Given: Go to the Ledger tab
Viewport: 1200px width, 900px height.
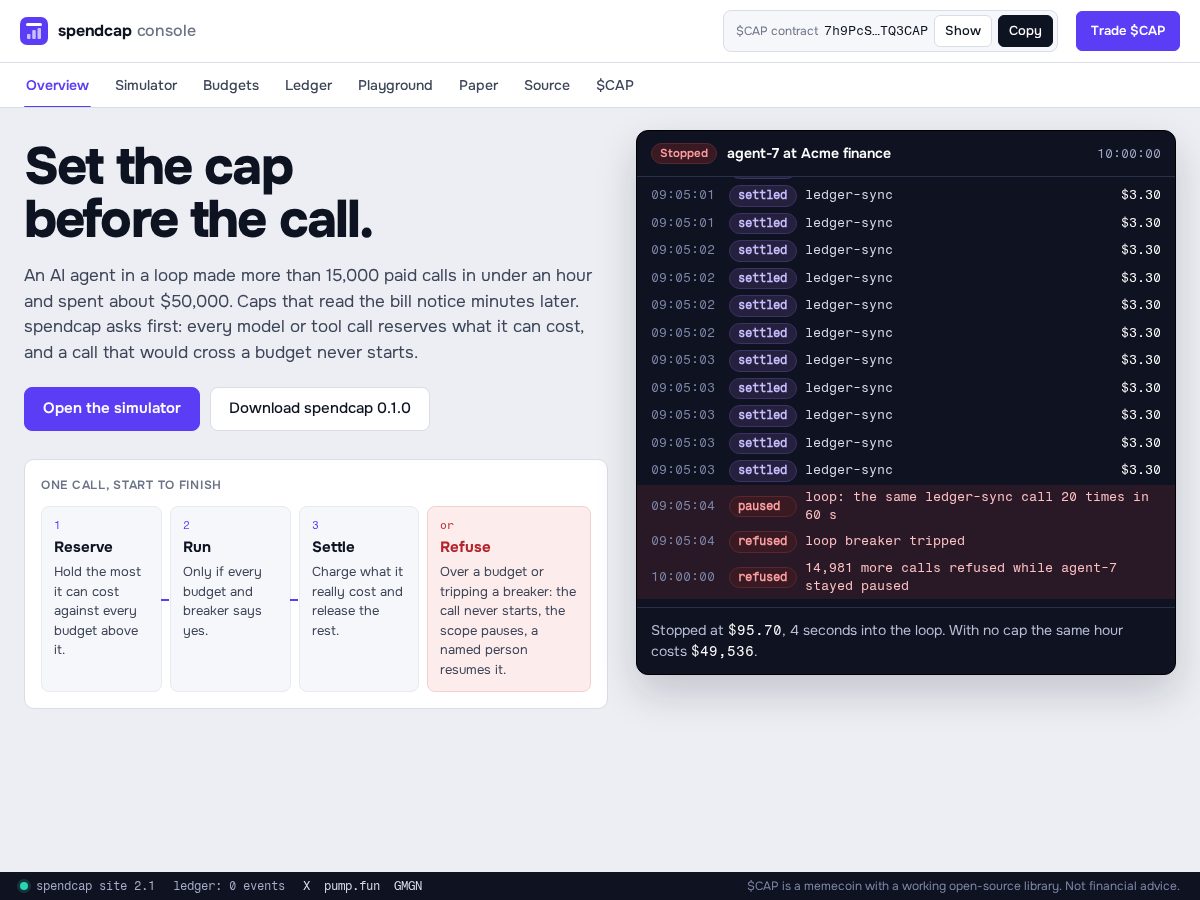Looking at the screenshot, I should point(308,85).
